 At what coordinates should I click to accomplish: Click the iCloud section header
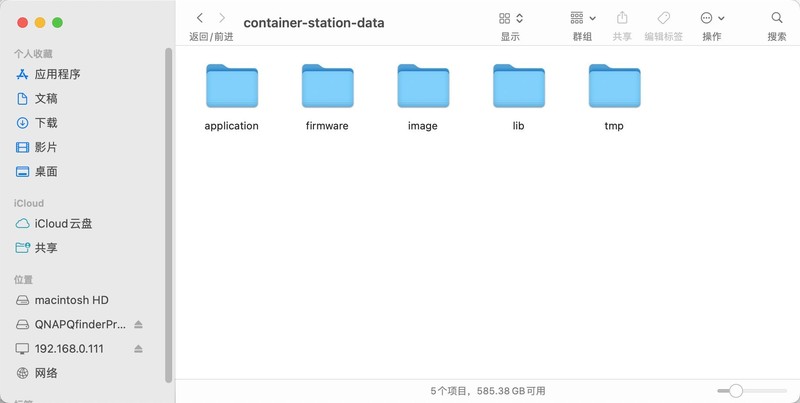[29, 203]
